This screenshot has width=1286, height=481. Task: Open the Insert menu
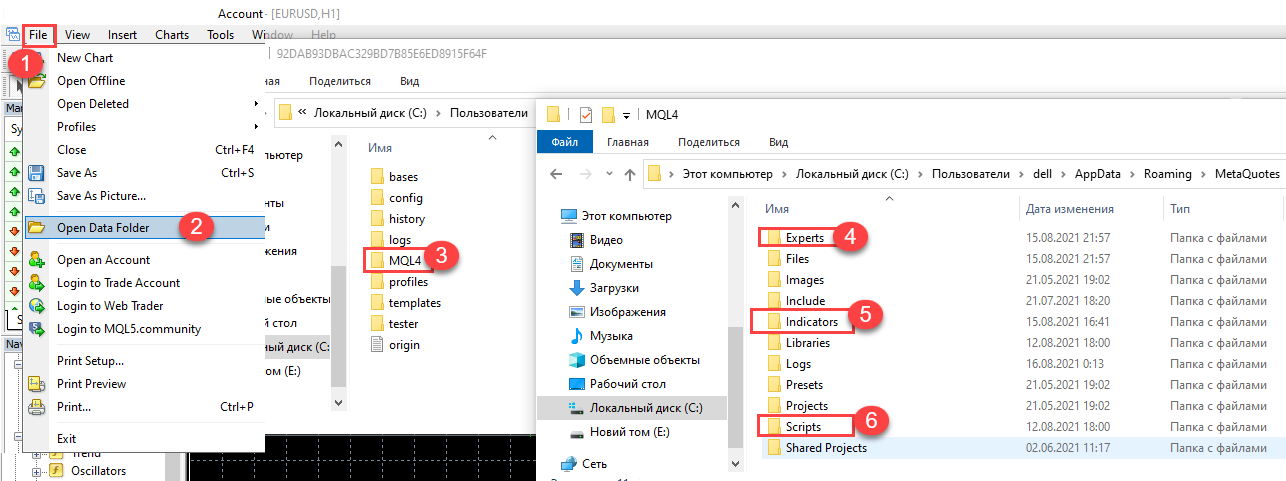tap(122, 34)
